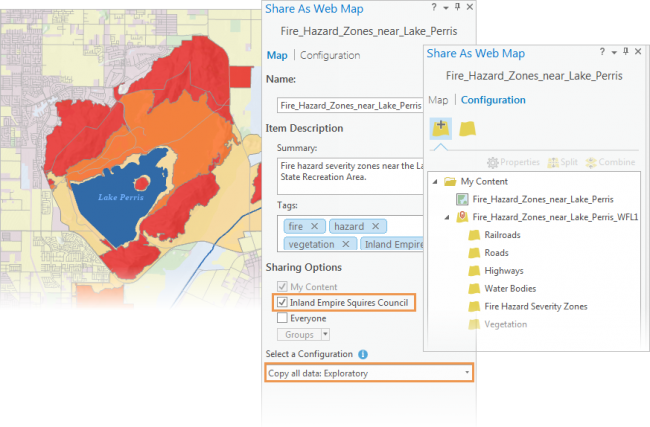Select the Water Bodies layer
Viewport: 650px width, 427px height.
(510, 289)
